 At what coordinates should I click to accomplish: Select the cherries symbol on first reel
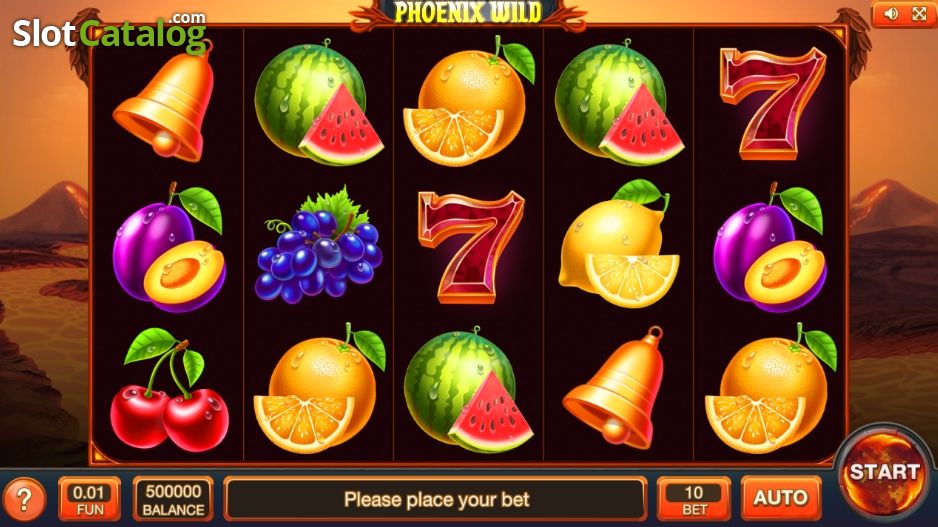pyautogui.click(x=169, y=389)
